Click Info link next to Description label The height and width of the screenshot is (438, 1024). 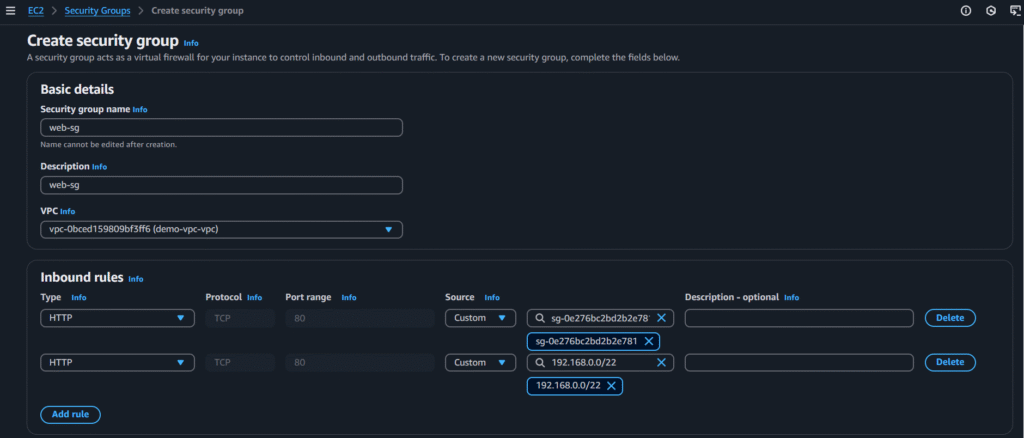pos(99,167)
